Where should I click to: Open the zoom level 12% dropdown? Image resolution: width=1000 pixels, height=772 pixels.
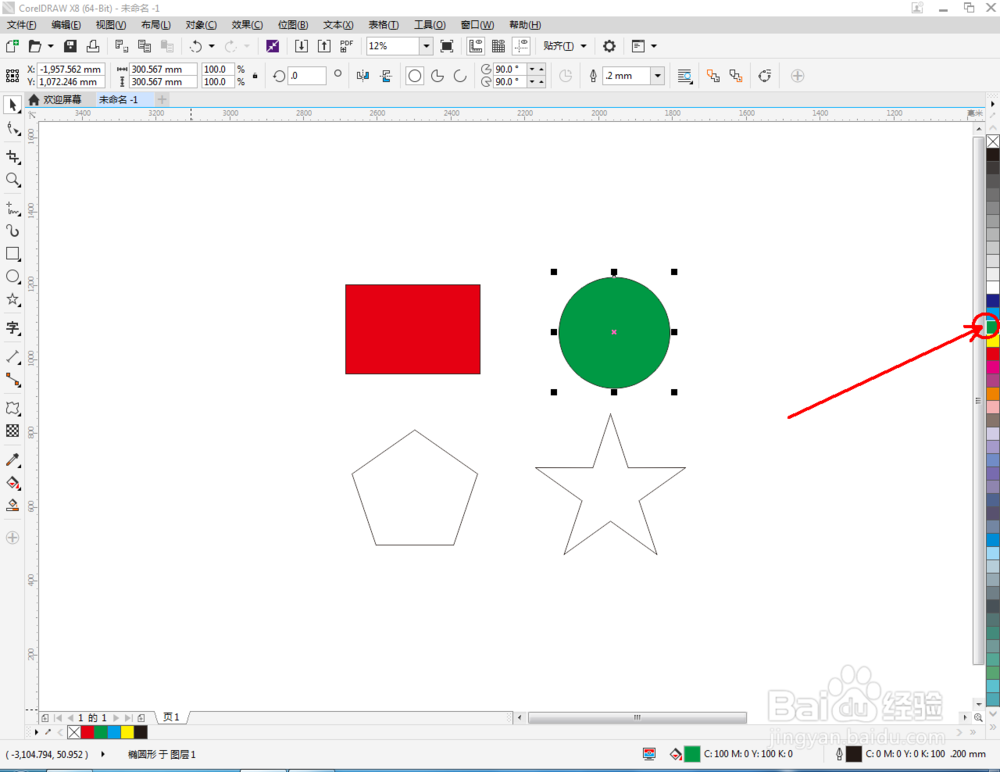coord(426,46)
